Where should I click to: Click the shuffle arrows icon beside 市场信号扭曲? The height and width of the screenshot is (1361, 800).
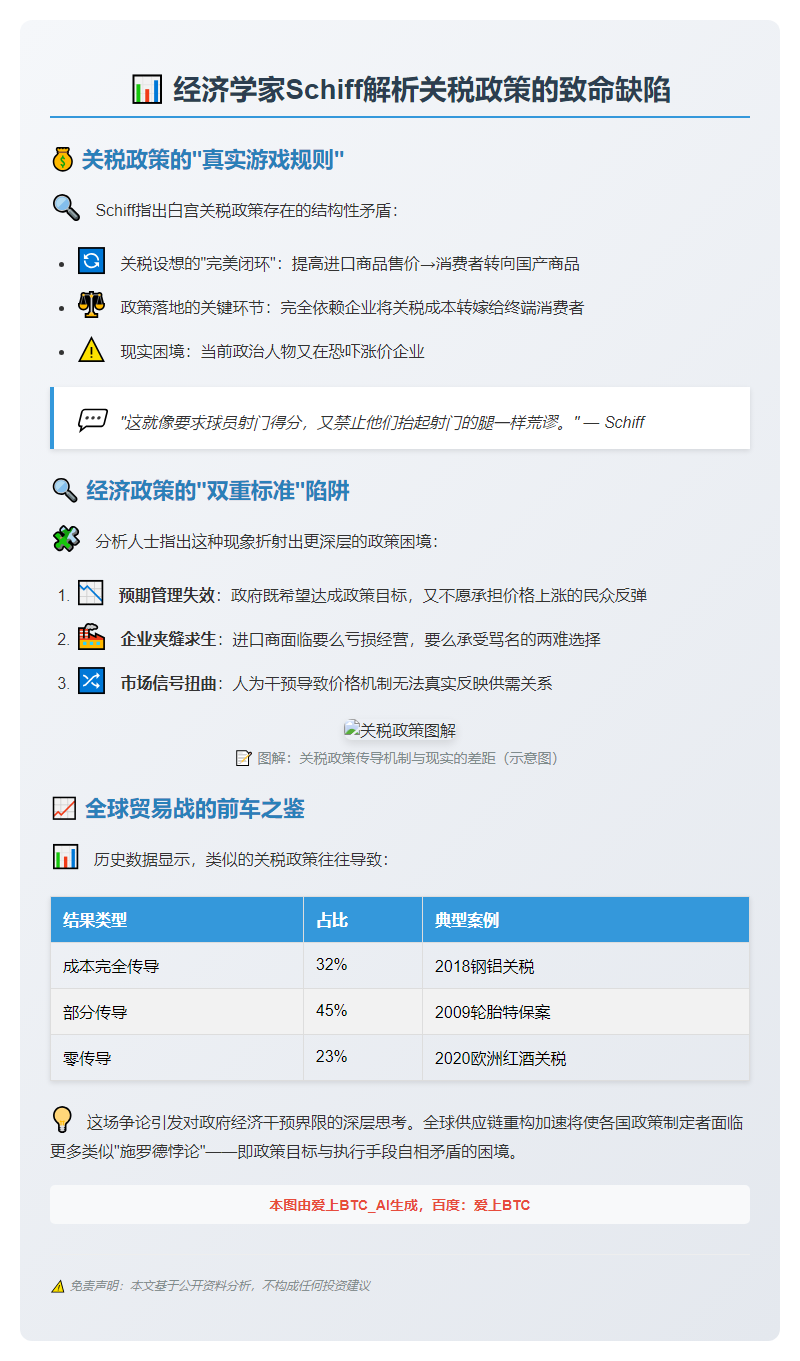click(x=91, y=682)
